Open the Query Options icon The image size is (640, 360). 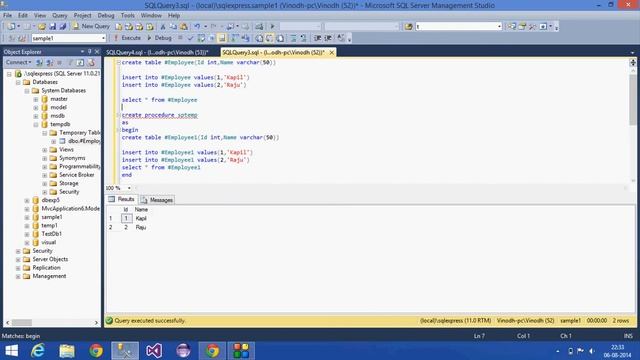point(211,38)
